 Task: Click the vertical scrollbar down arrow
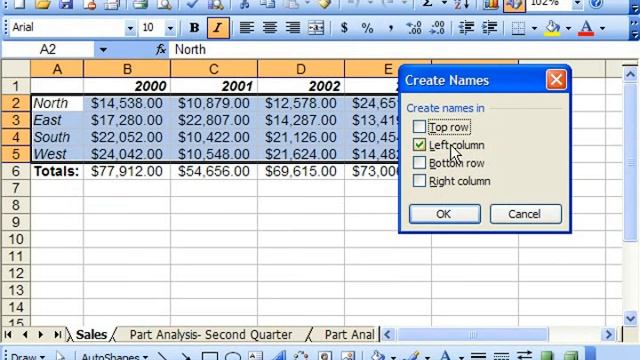630,318
